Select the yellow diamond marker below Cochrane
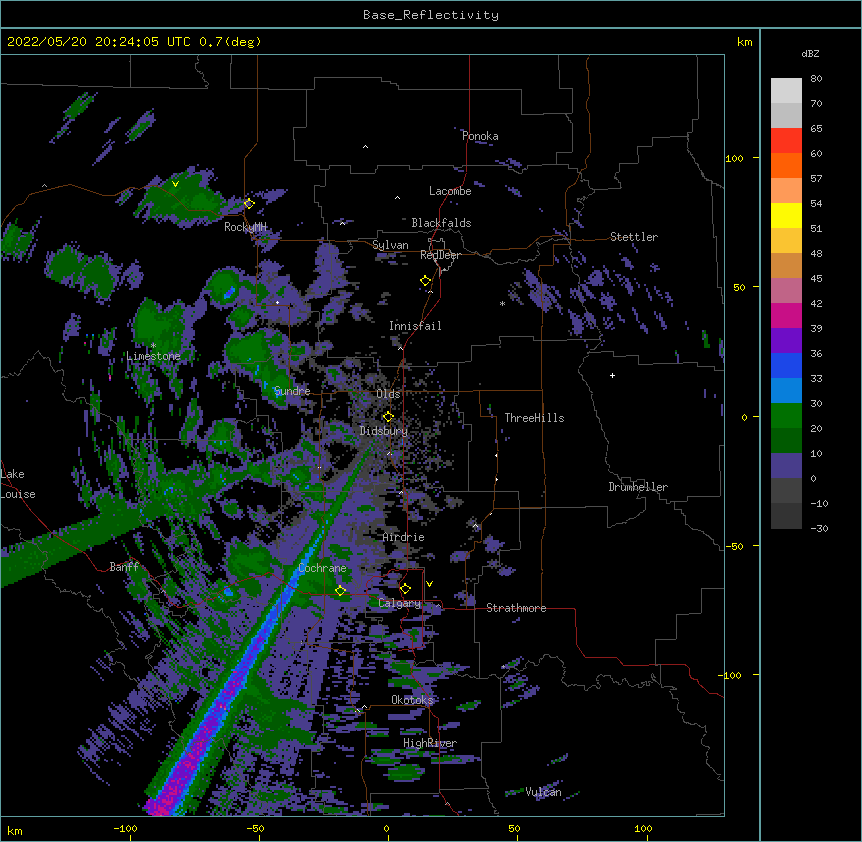862x842 pixels. point(340,591)
